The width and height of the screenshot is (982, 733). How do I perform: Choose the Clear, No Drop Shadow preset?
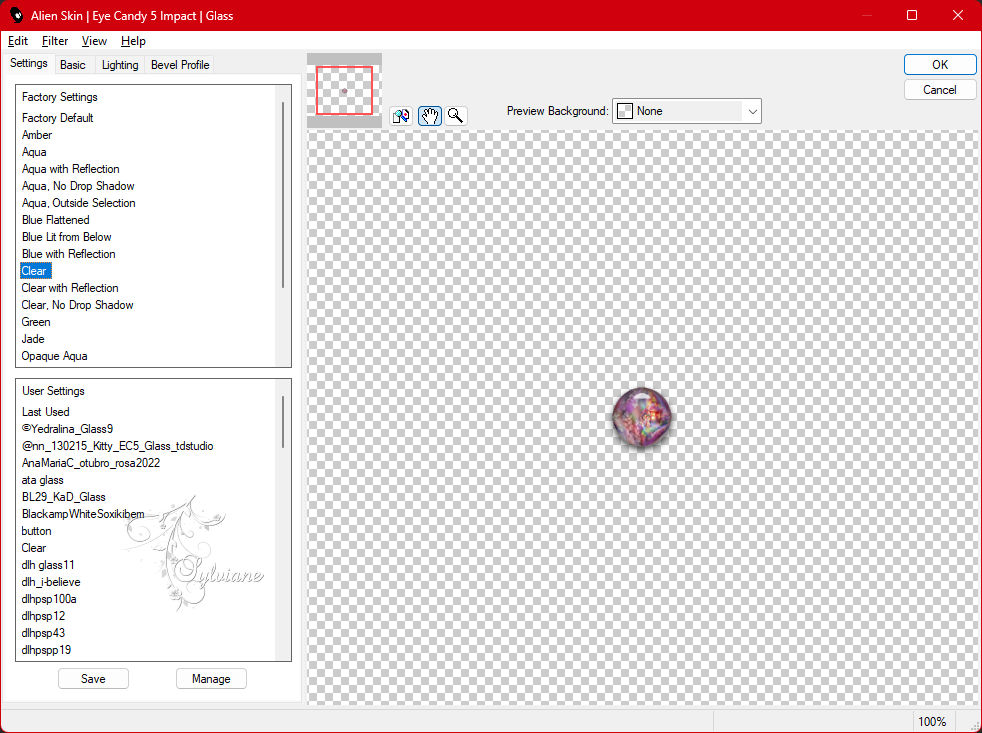[77, 304]
